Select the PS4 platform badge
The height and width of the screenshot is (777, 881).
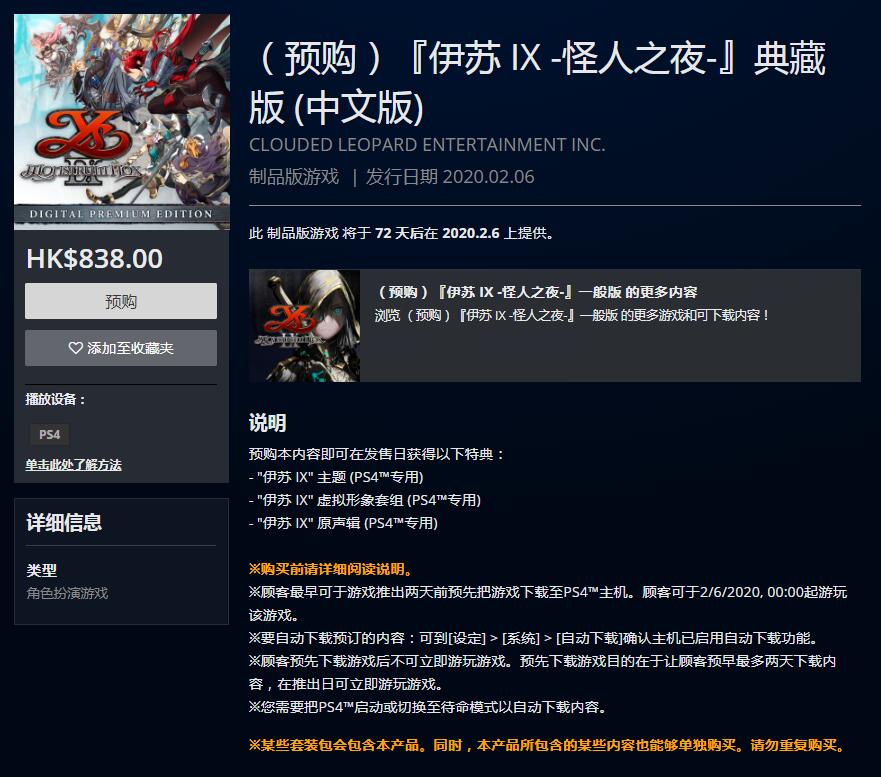pyautogui.click(x=49, y=434)
